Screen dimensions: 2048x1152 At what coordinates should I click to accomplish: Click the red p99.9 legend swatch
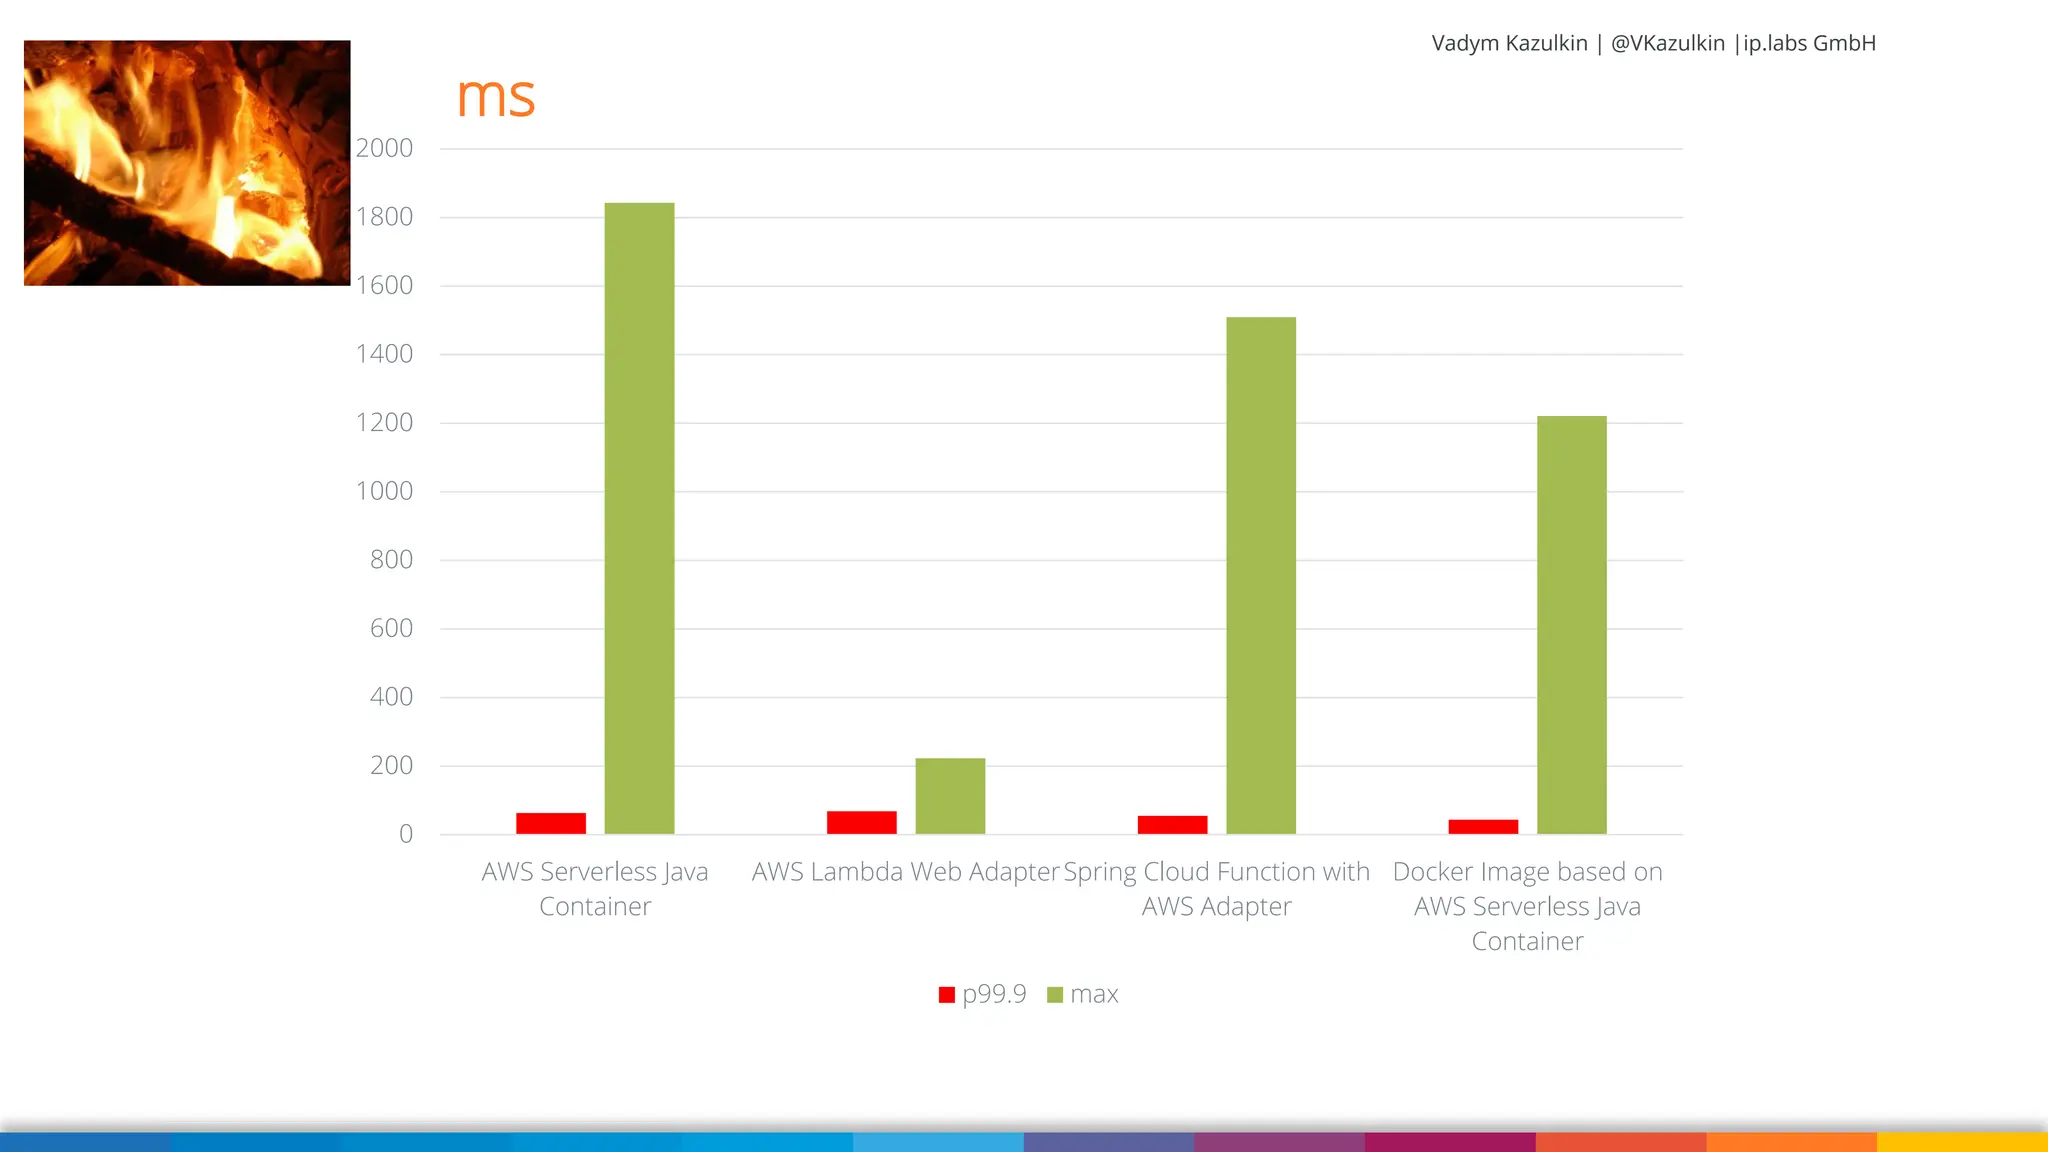946,995
